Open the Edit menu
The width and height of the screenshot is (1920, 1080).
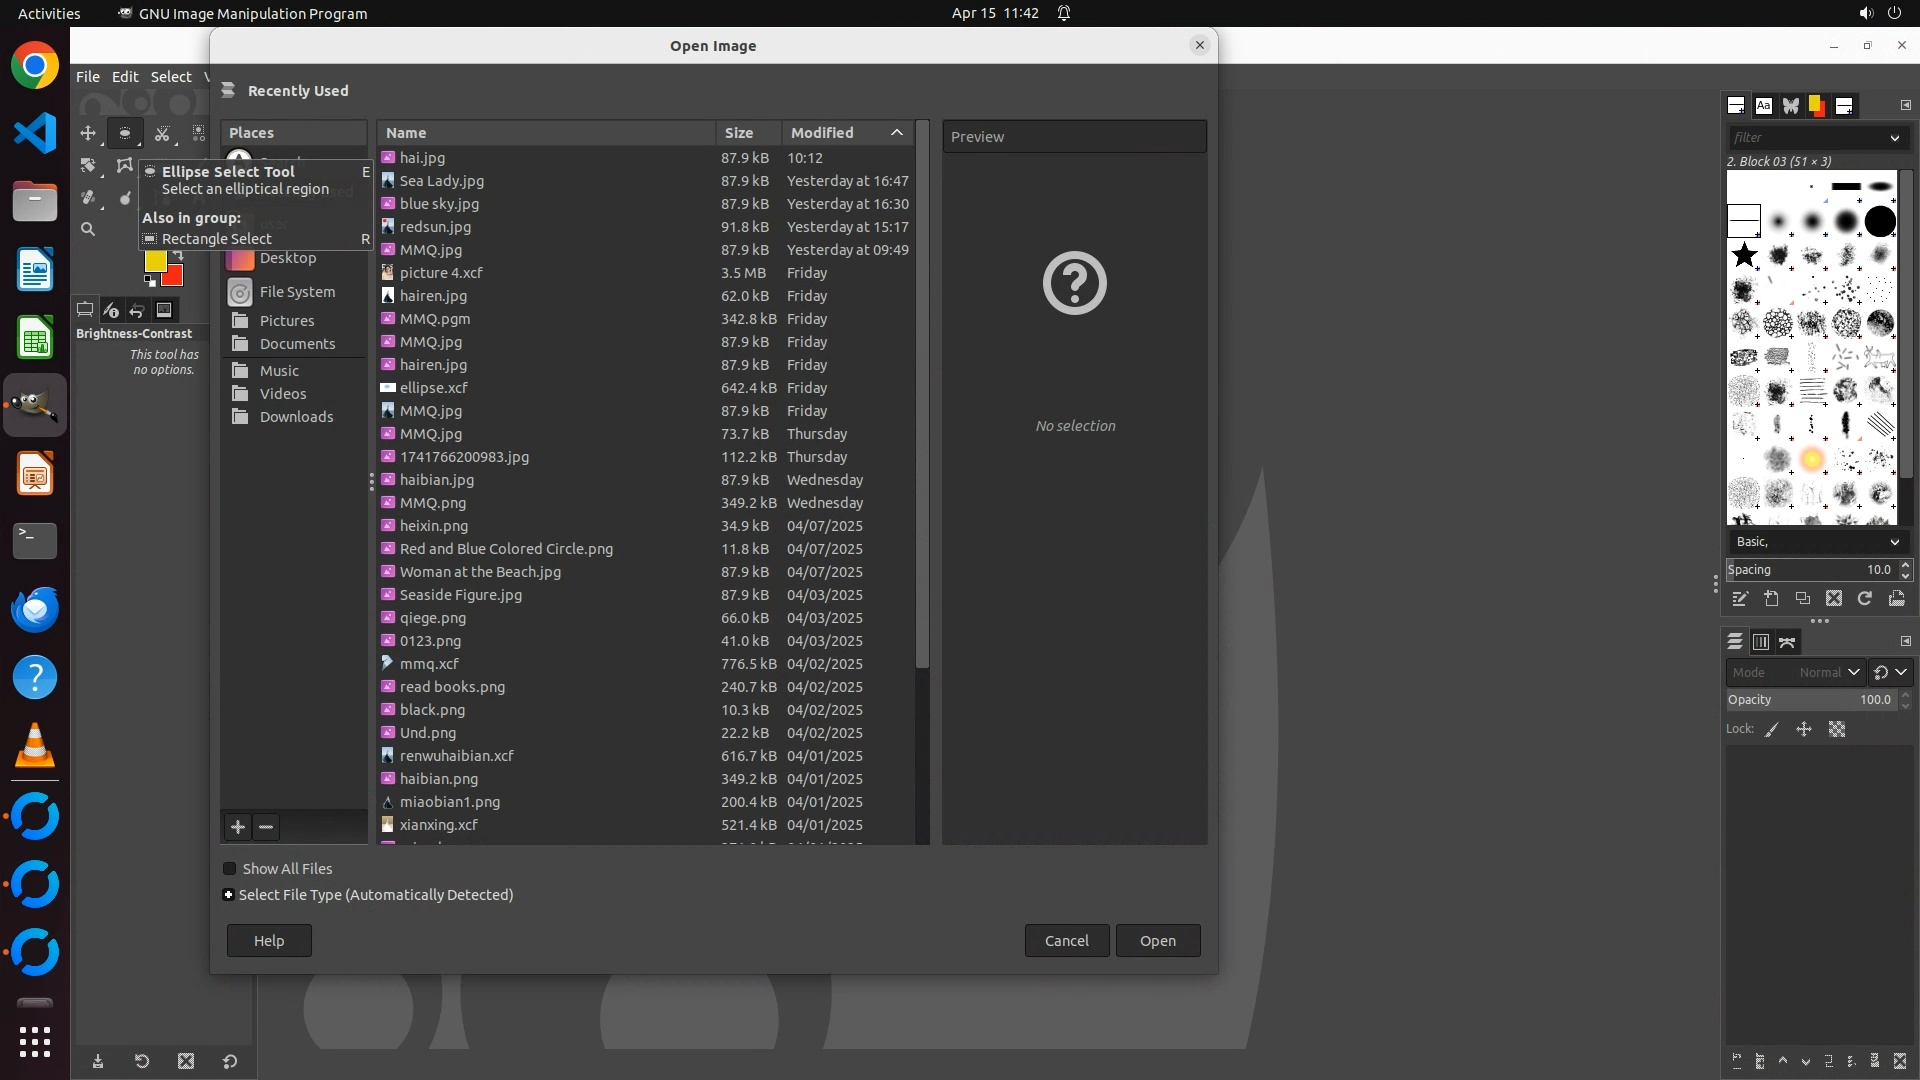pos(125,77)
